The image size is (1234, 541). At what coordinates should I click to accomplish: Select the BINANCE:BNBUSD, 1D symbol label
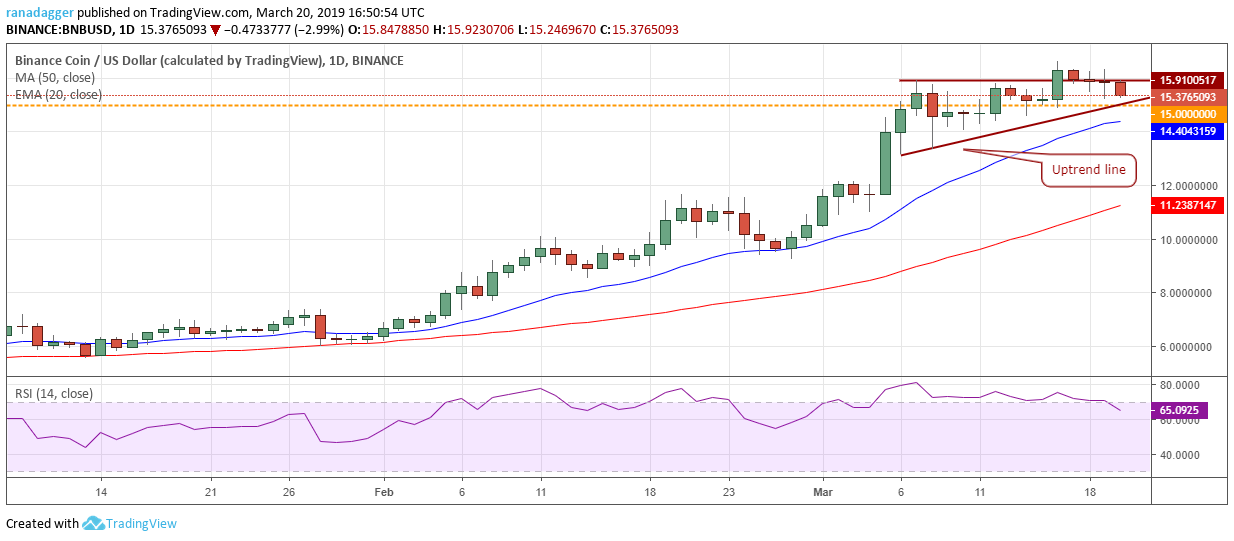(x=73, y=29)
